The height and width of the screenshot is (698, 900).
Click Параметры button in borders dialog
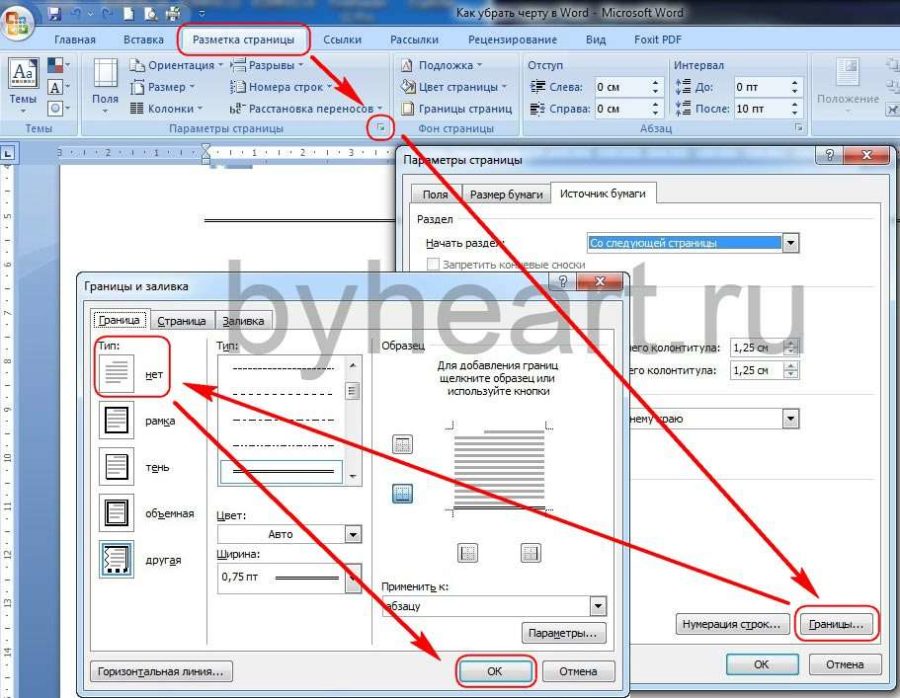563,633
